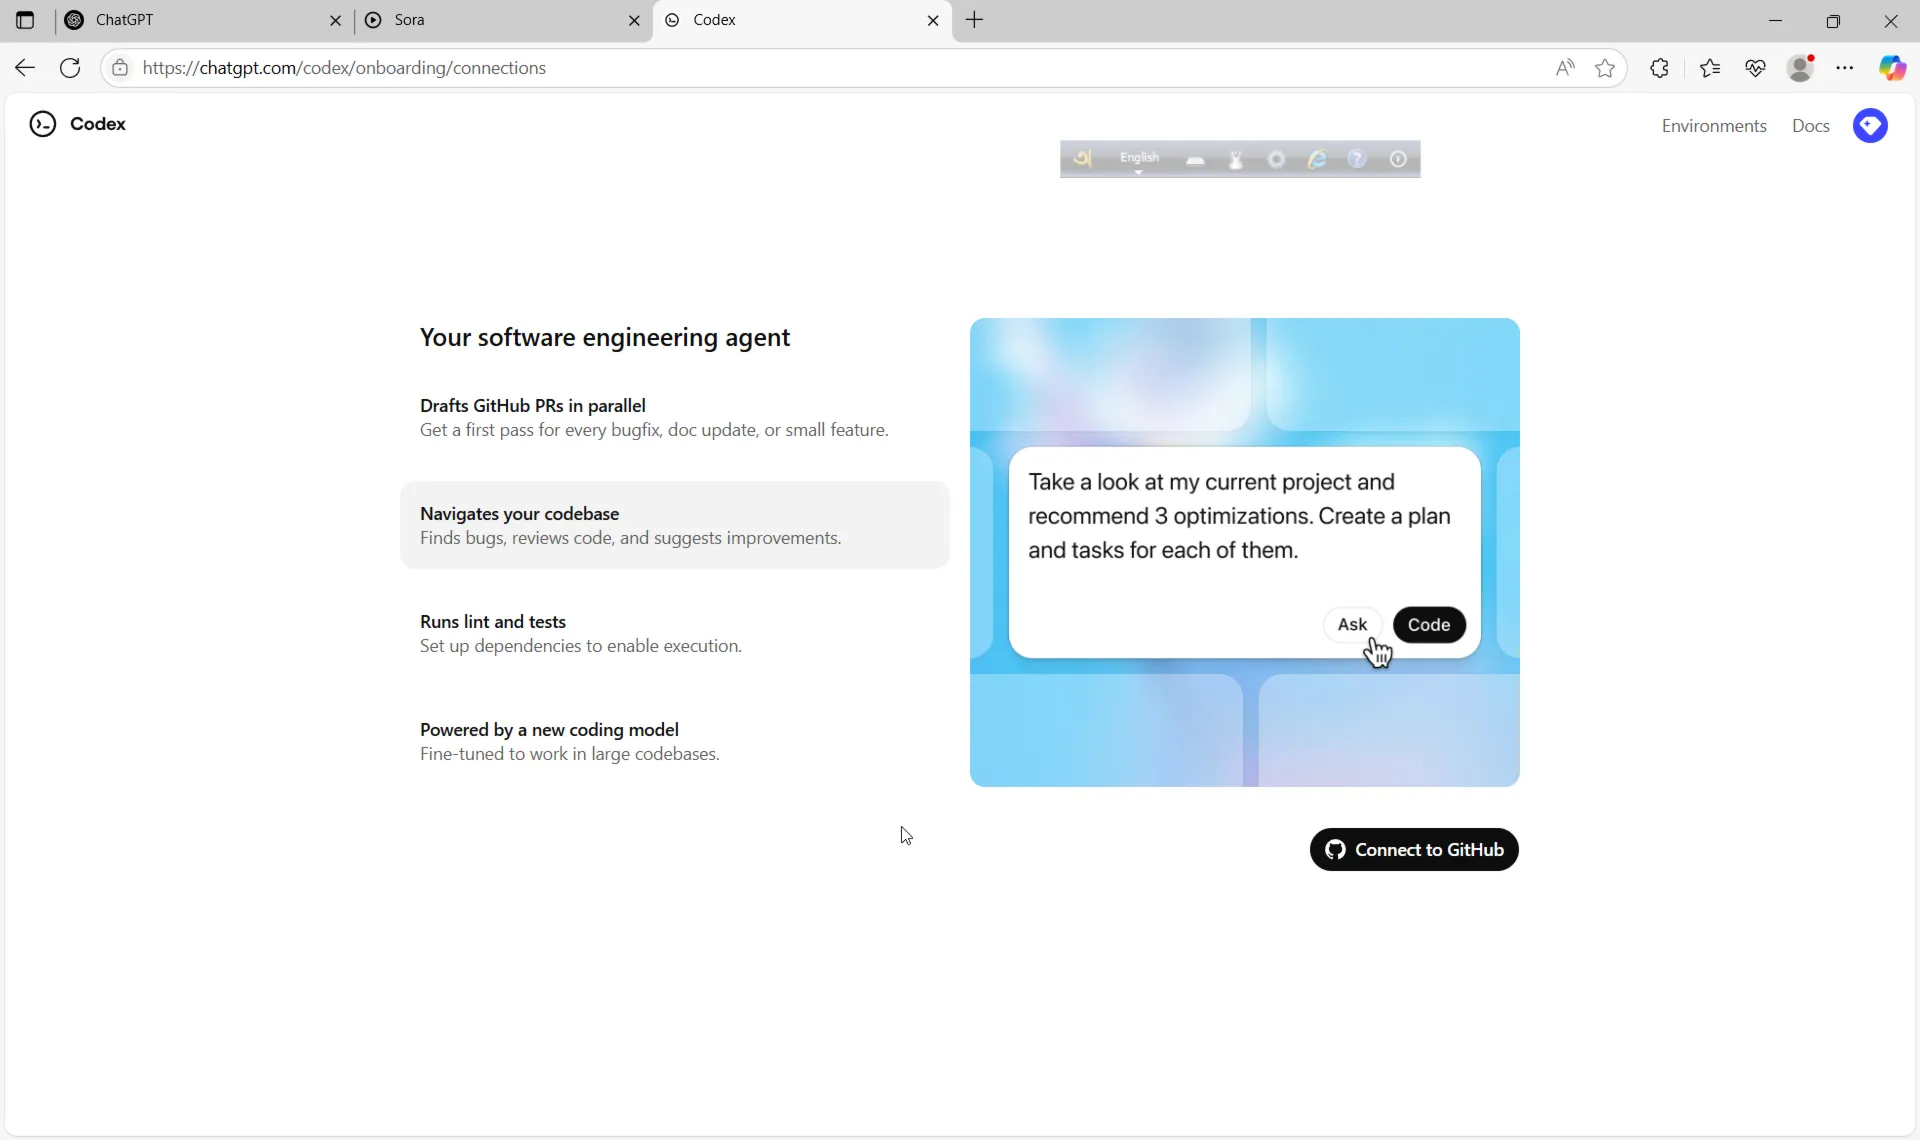
Task: Close the ChatGPT tab
Action: 335,20
